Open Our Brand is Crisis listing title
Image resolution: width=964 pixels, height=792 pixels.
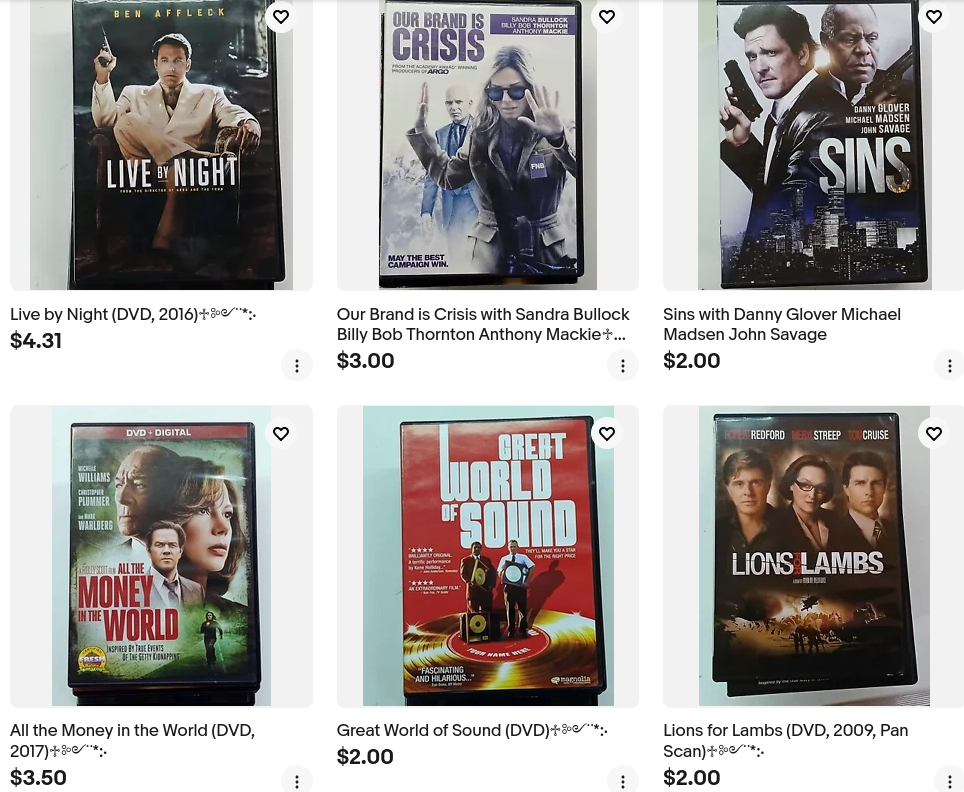coord(483,324)
